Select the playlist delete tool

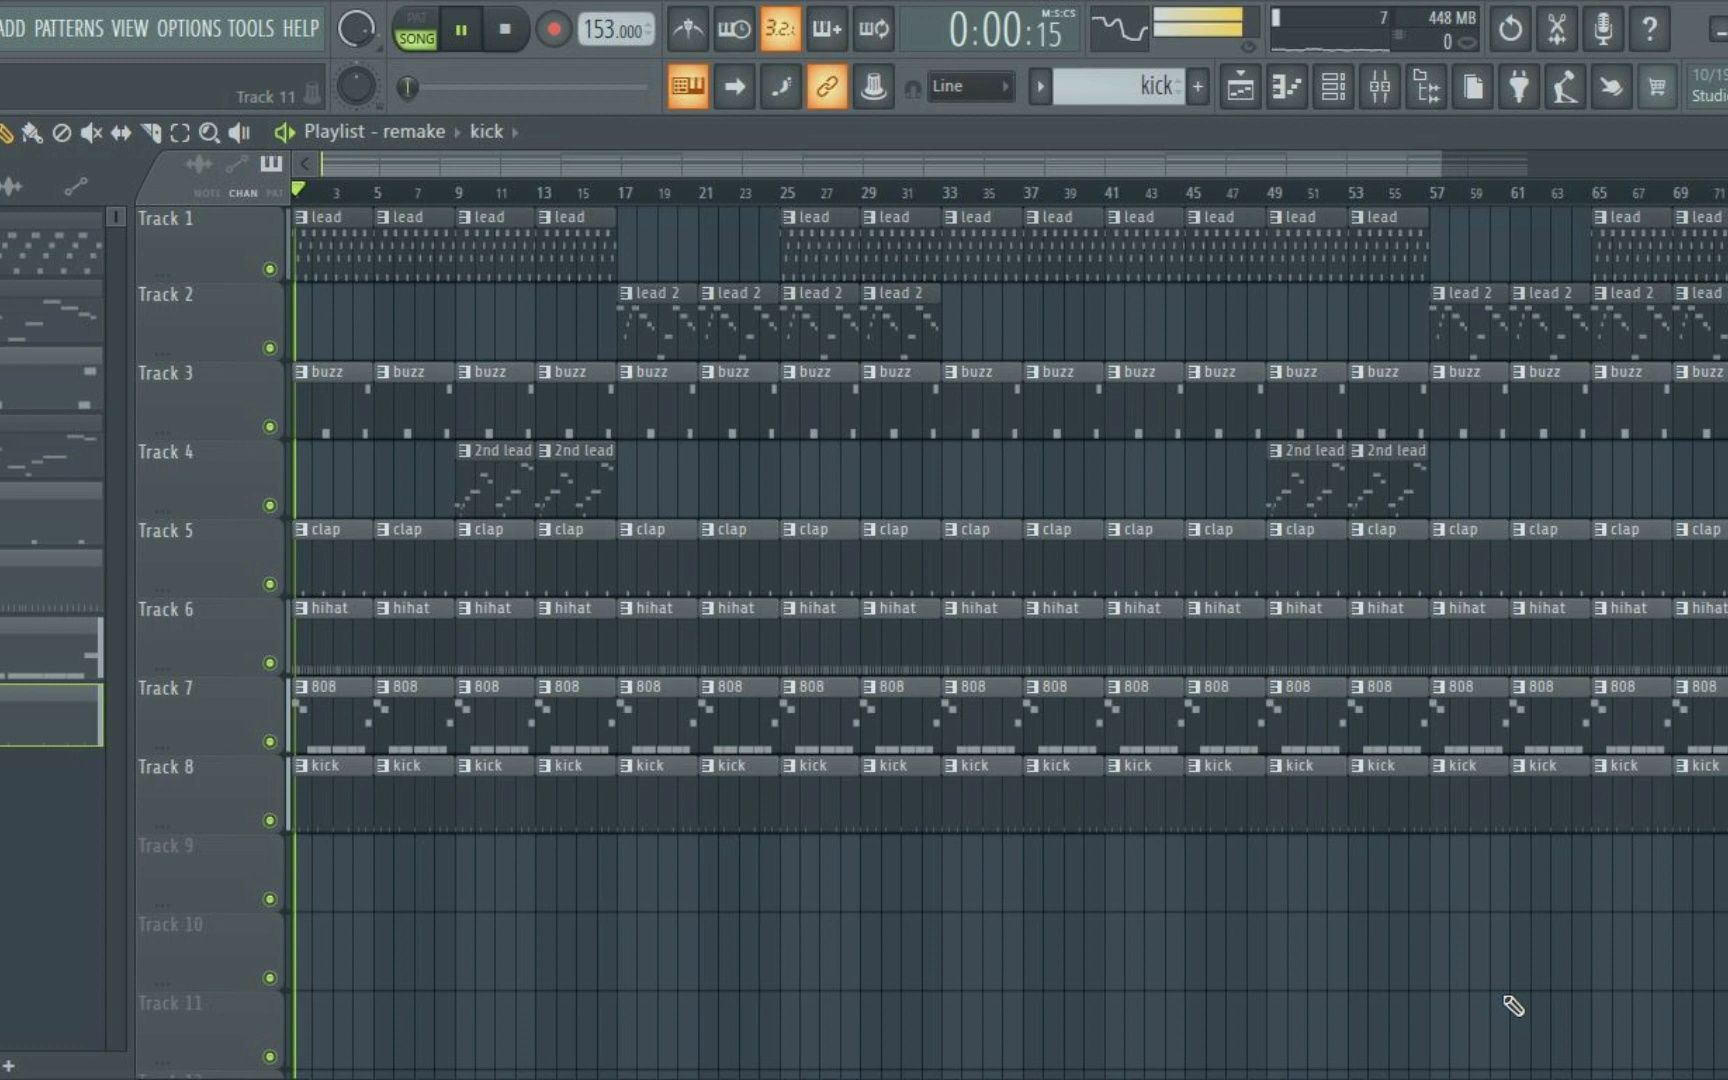click(x=61, y=132)
